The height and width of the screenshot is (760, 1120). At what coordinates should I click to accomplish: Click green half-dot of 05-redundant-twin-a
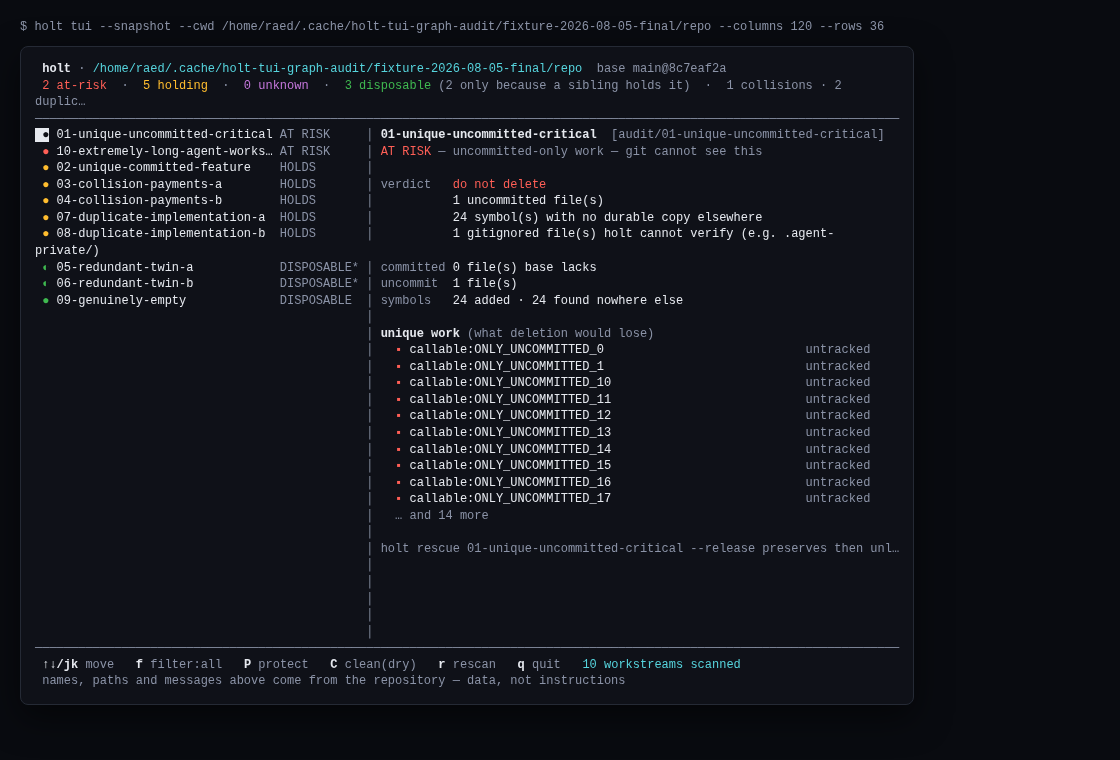[x=45, y=267]
